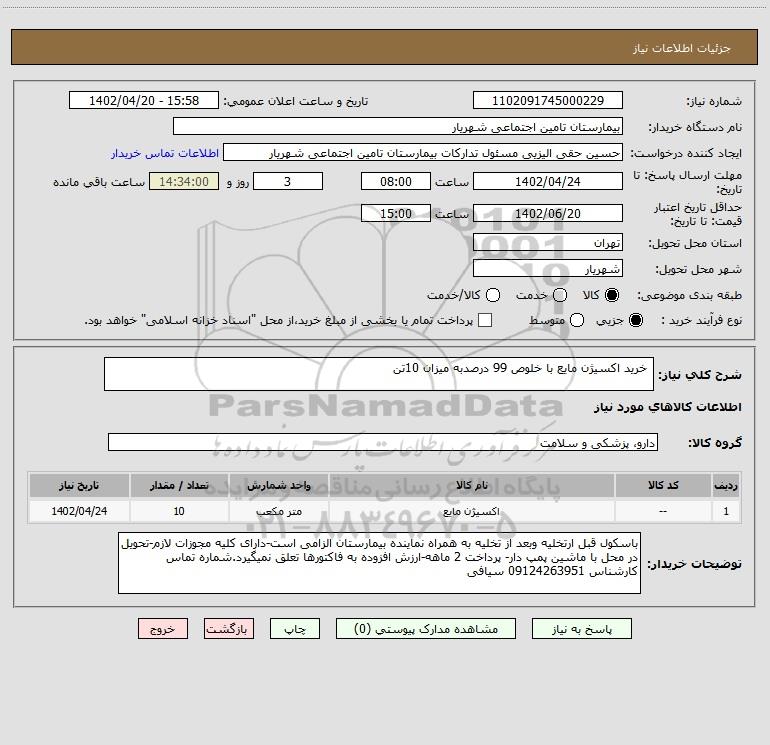This screenshot has width=770, height=745.
Task: Click the quantity cell showing 10
Action: tap(179, 511)
